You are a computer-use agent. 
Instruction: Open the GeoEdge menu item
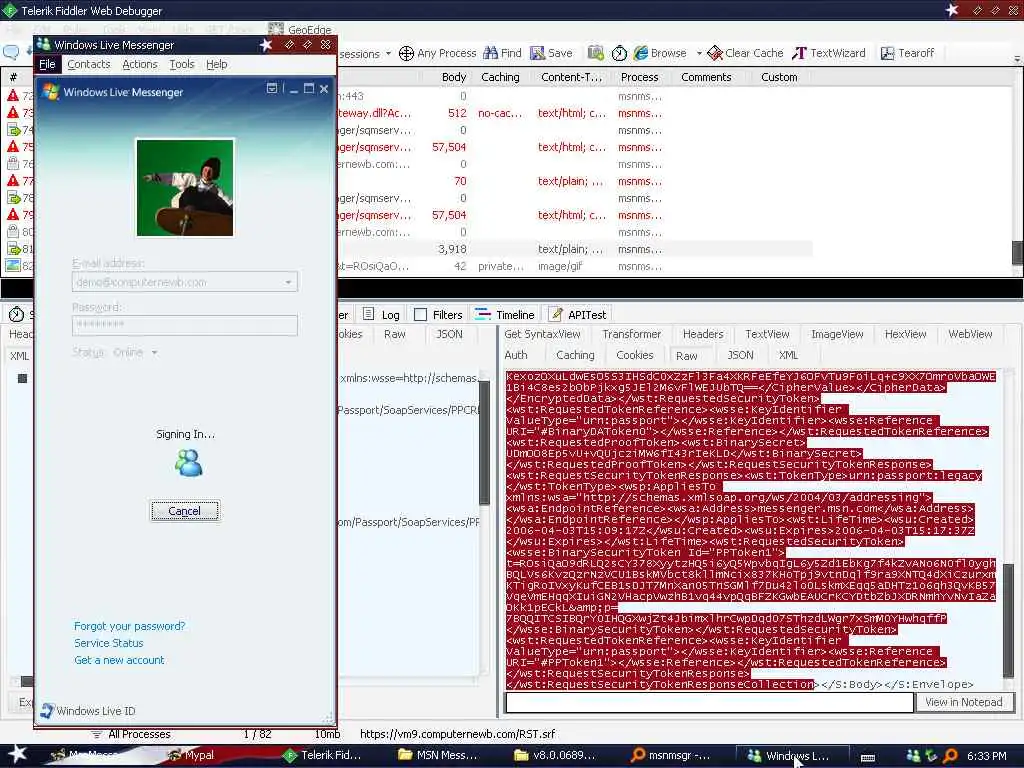[x=300, y=29]
